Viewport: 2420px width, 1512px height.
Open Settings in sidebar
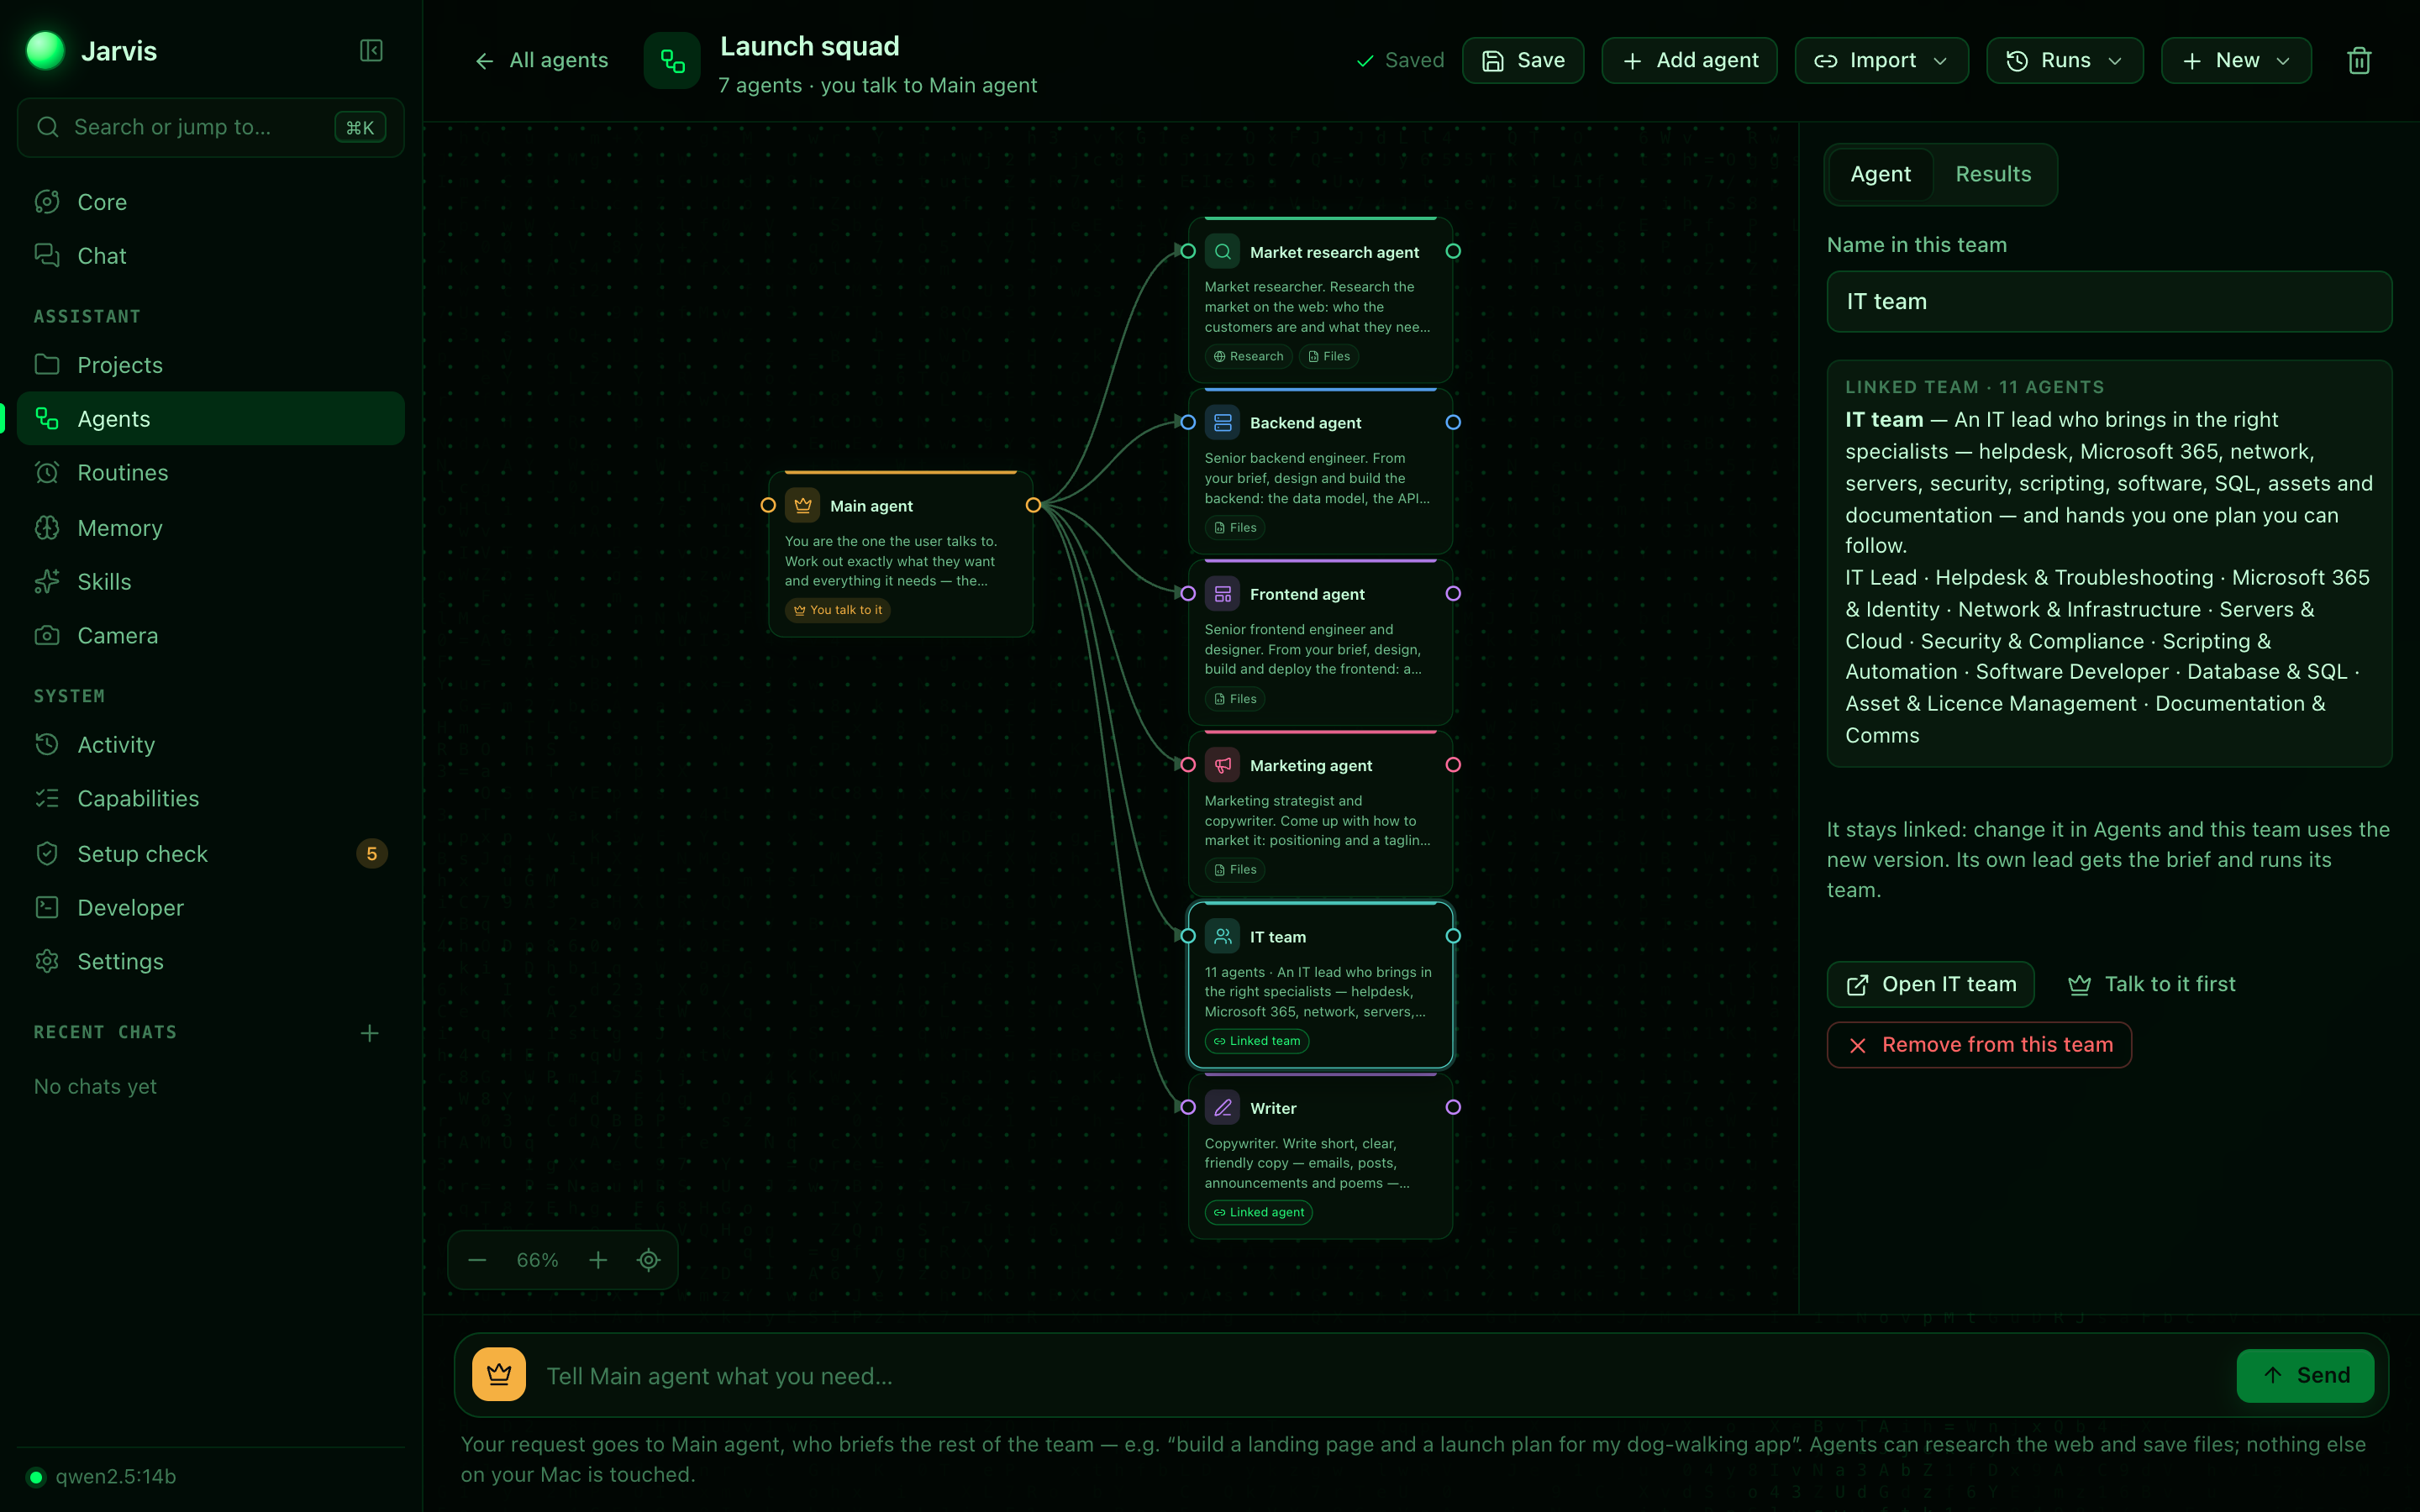pos(211,962)
